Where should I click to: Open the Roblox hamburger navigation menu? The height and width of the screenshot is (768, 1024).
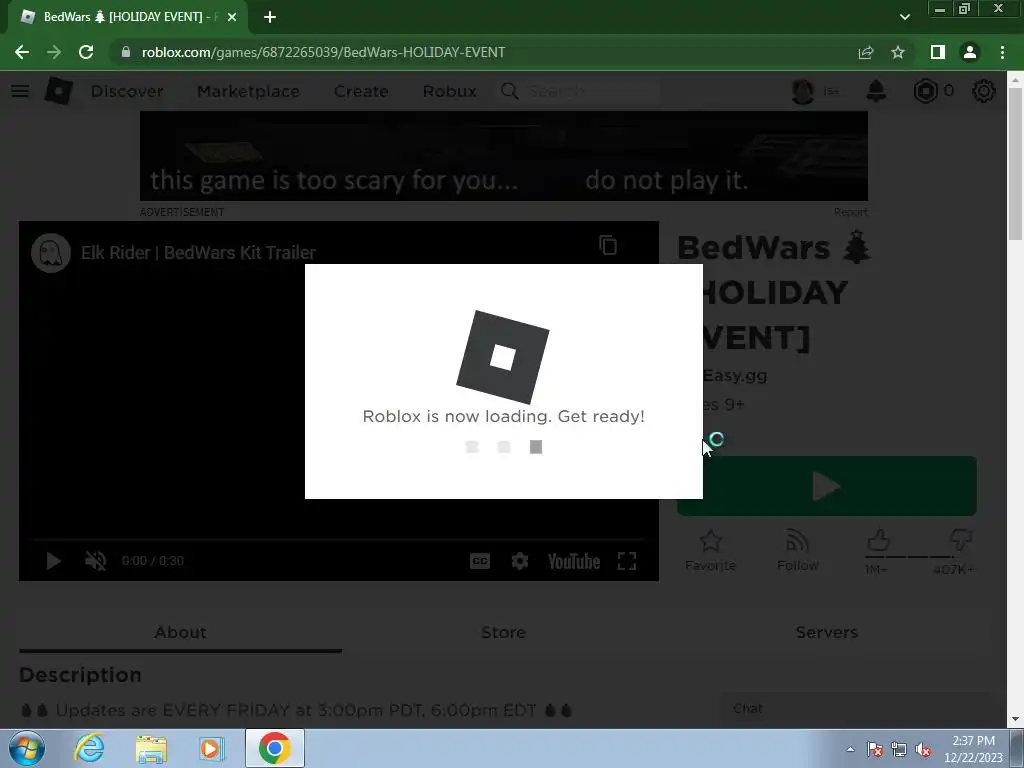click(20, 91)
